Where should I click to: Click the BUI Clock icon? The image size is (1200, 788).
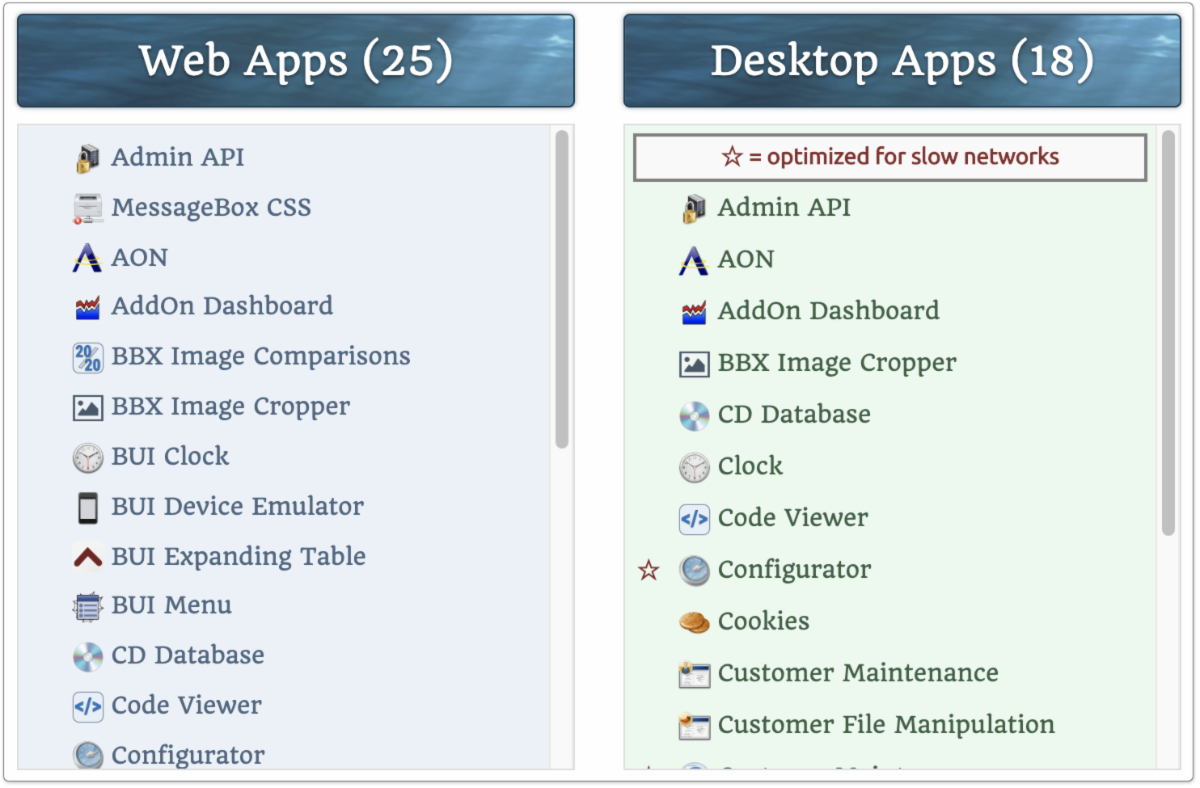[x=88, y=457]
